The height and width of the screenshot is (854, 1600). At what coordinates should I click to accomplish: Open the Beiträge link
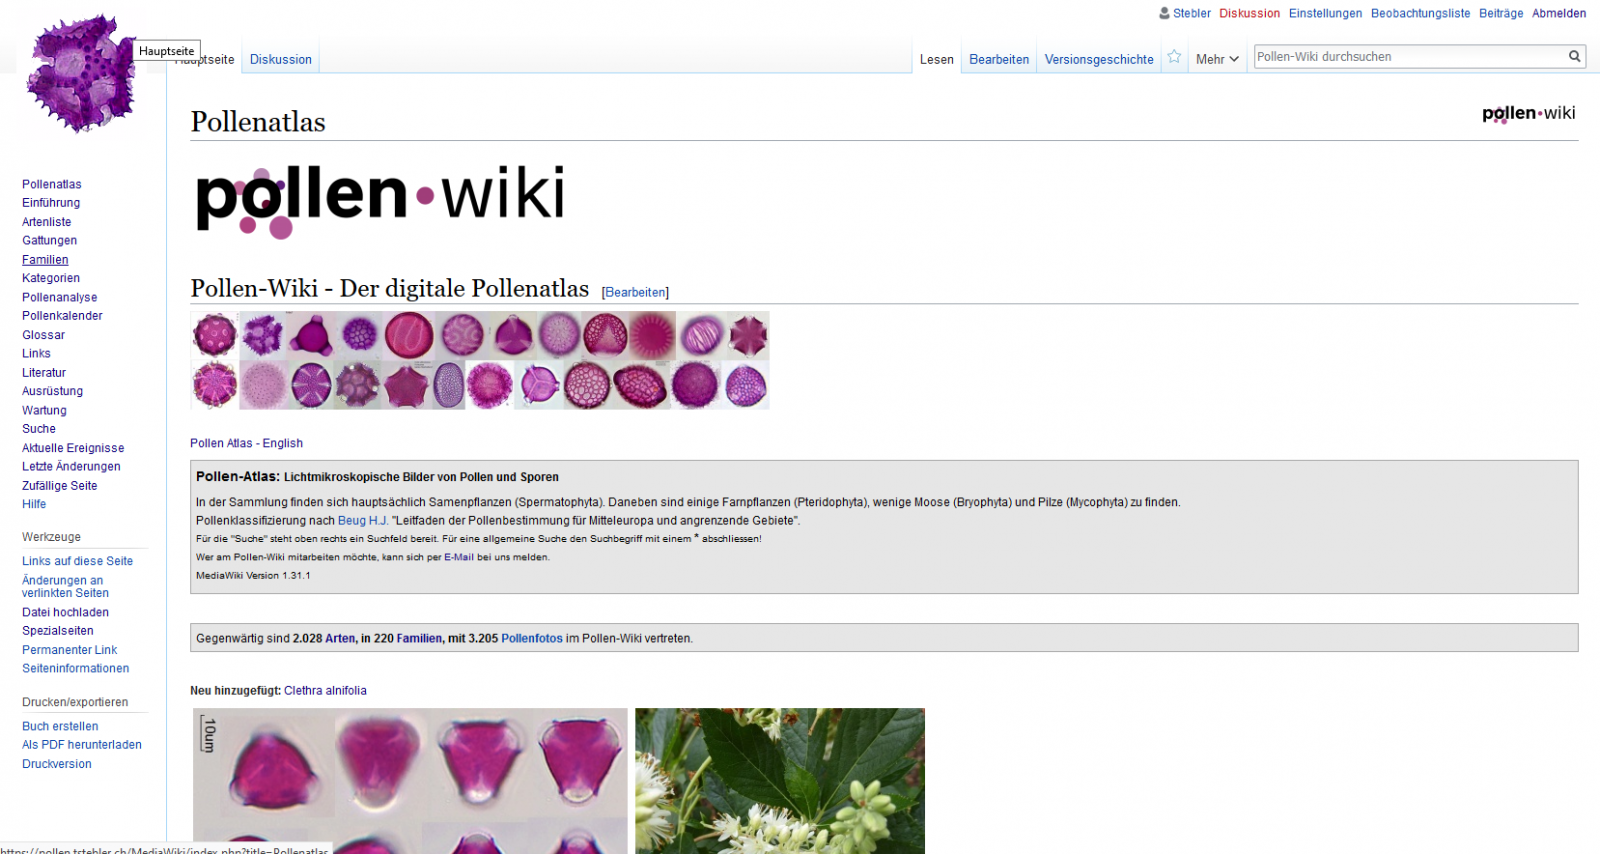[x=1501, y=13]
